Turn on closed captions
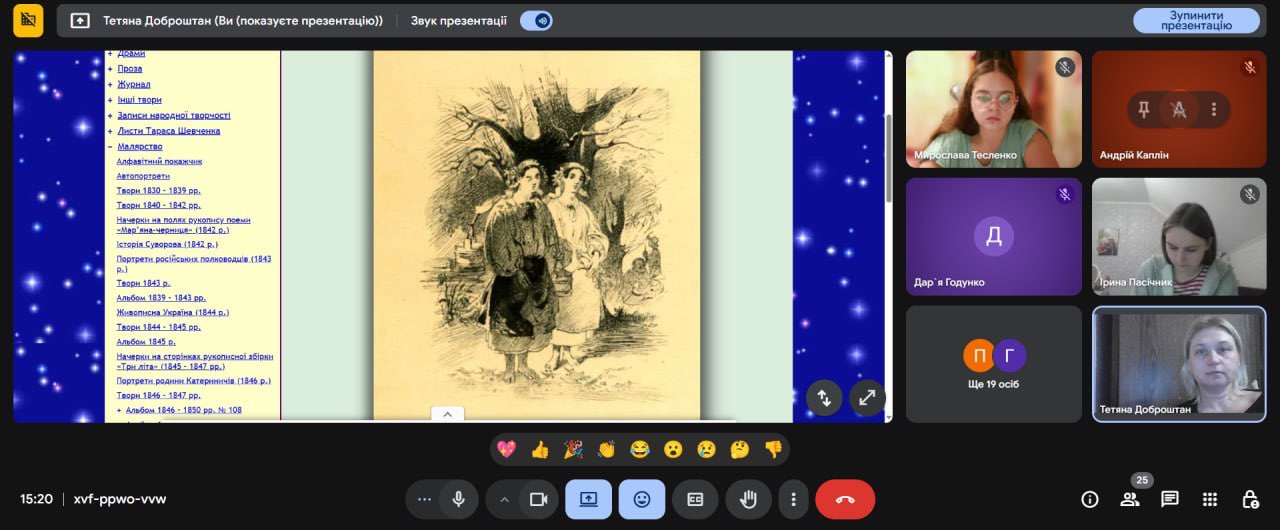This screenshot has height=530, width=1280. tap(695, 499)
